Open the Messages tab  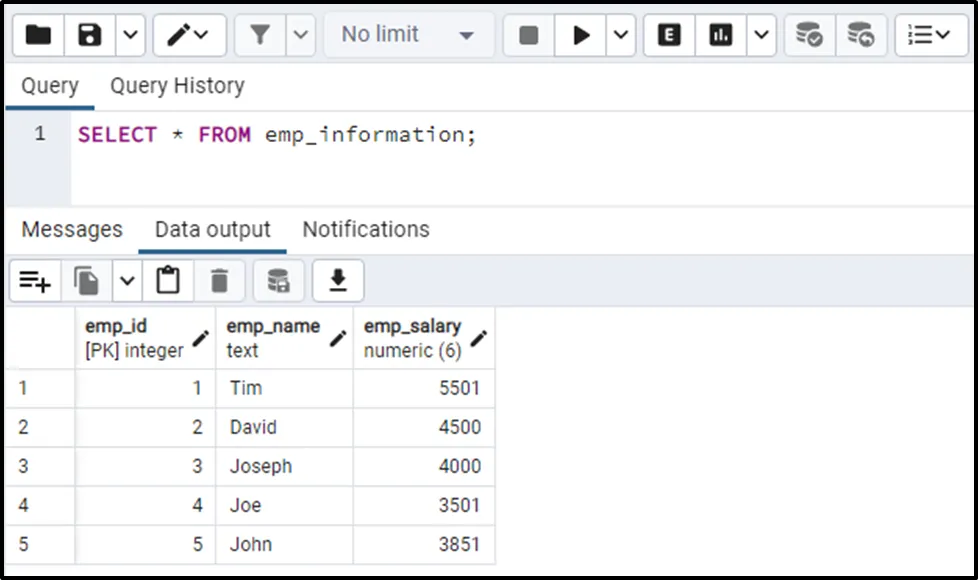72,229
